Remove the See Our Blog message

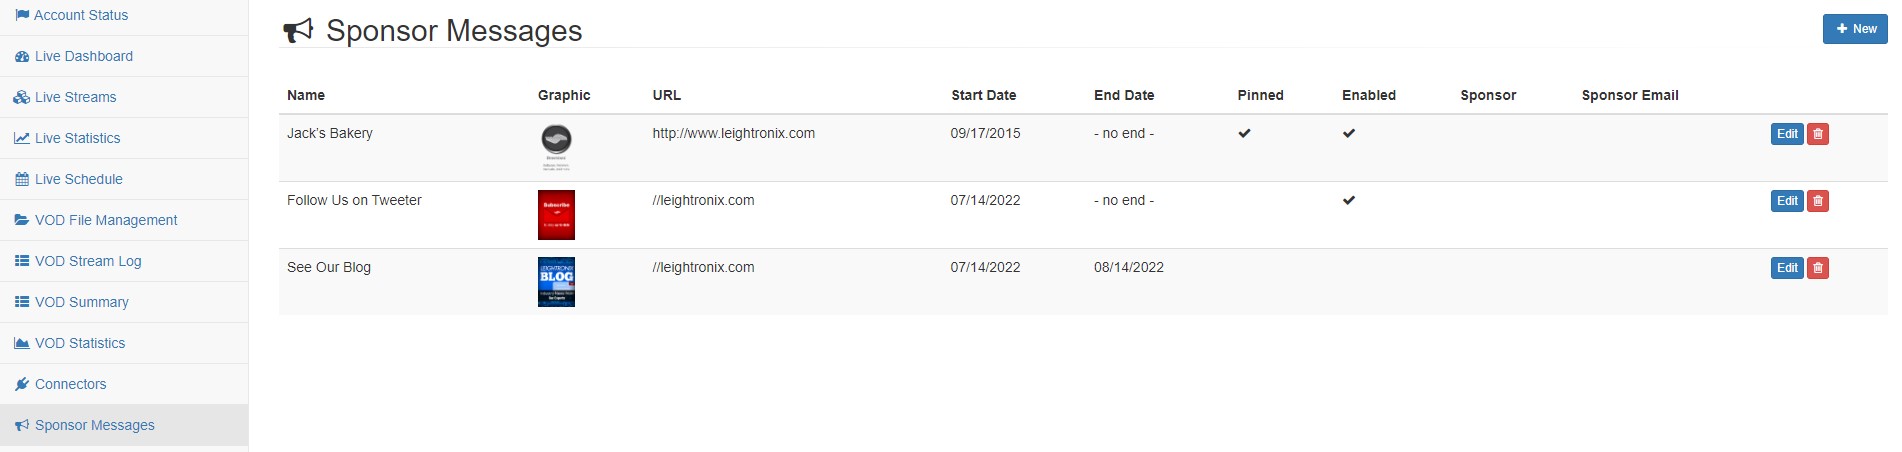point(1817,268)
